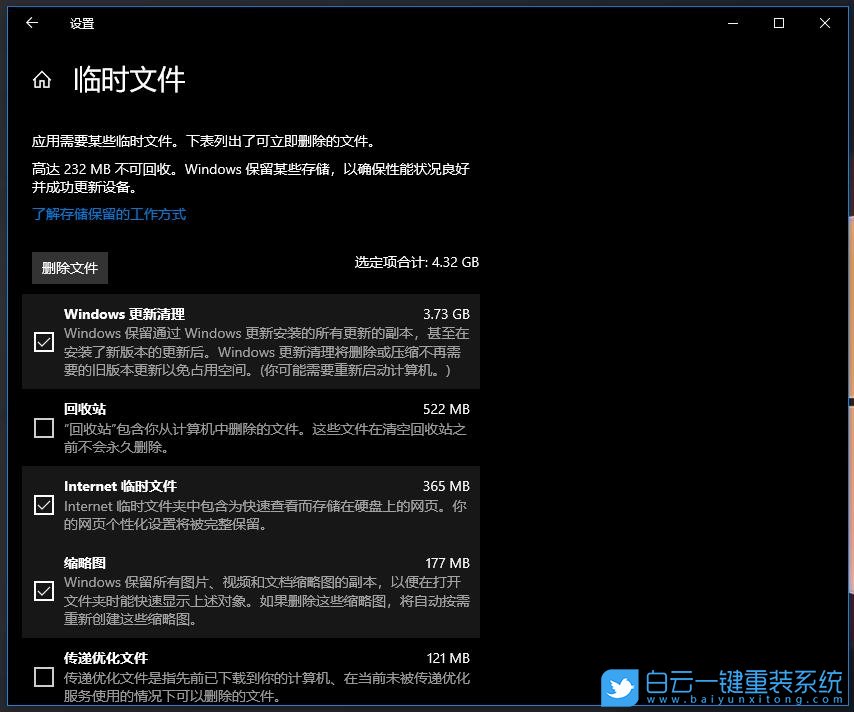Viewport: 854px width, 712px height.
Task: Uncheck the Windows 更新清理 option
Action: click(x=44, y=342)
